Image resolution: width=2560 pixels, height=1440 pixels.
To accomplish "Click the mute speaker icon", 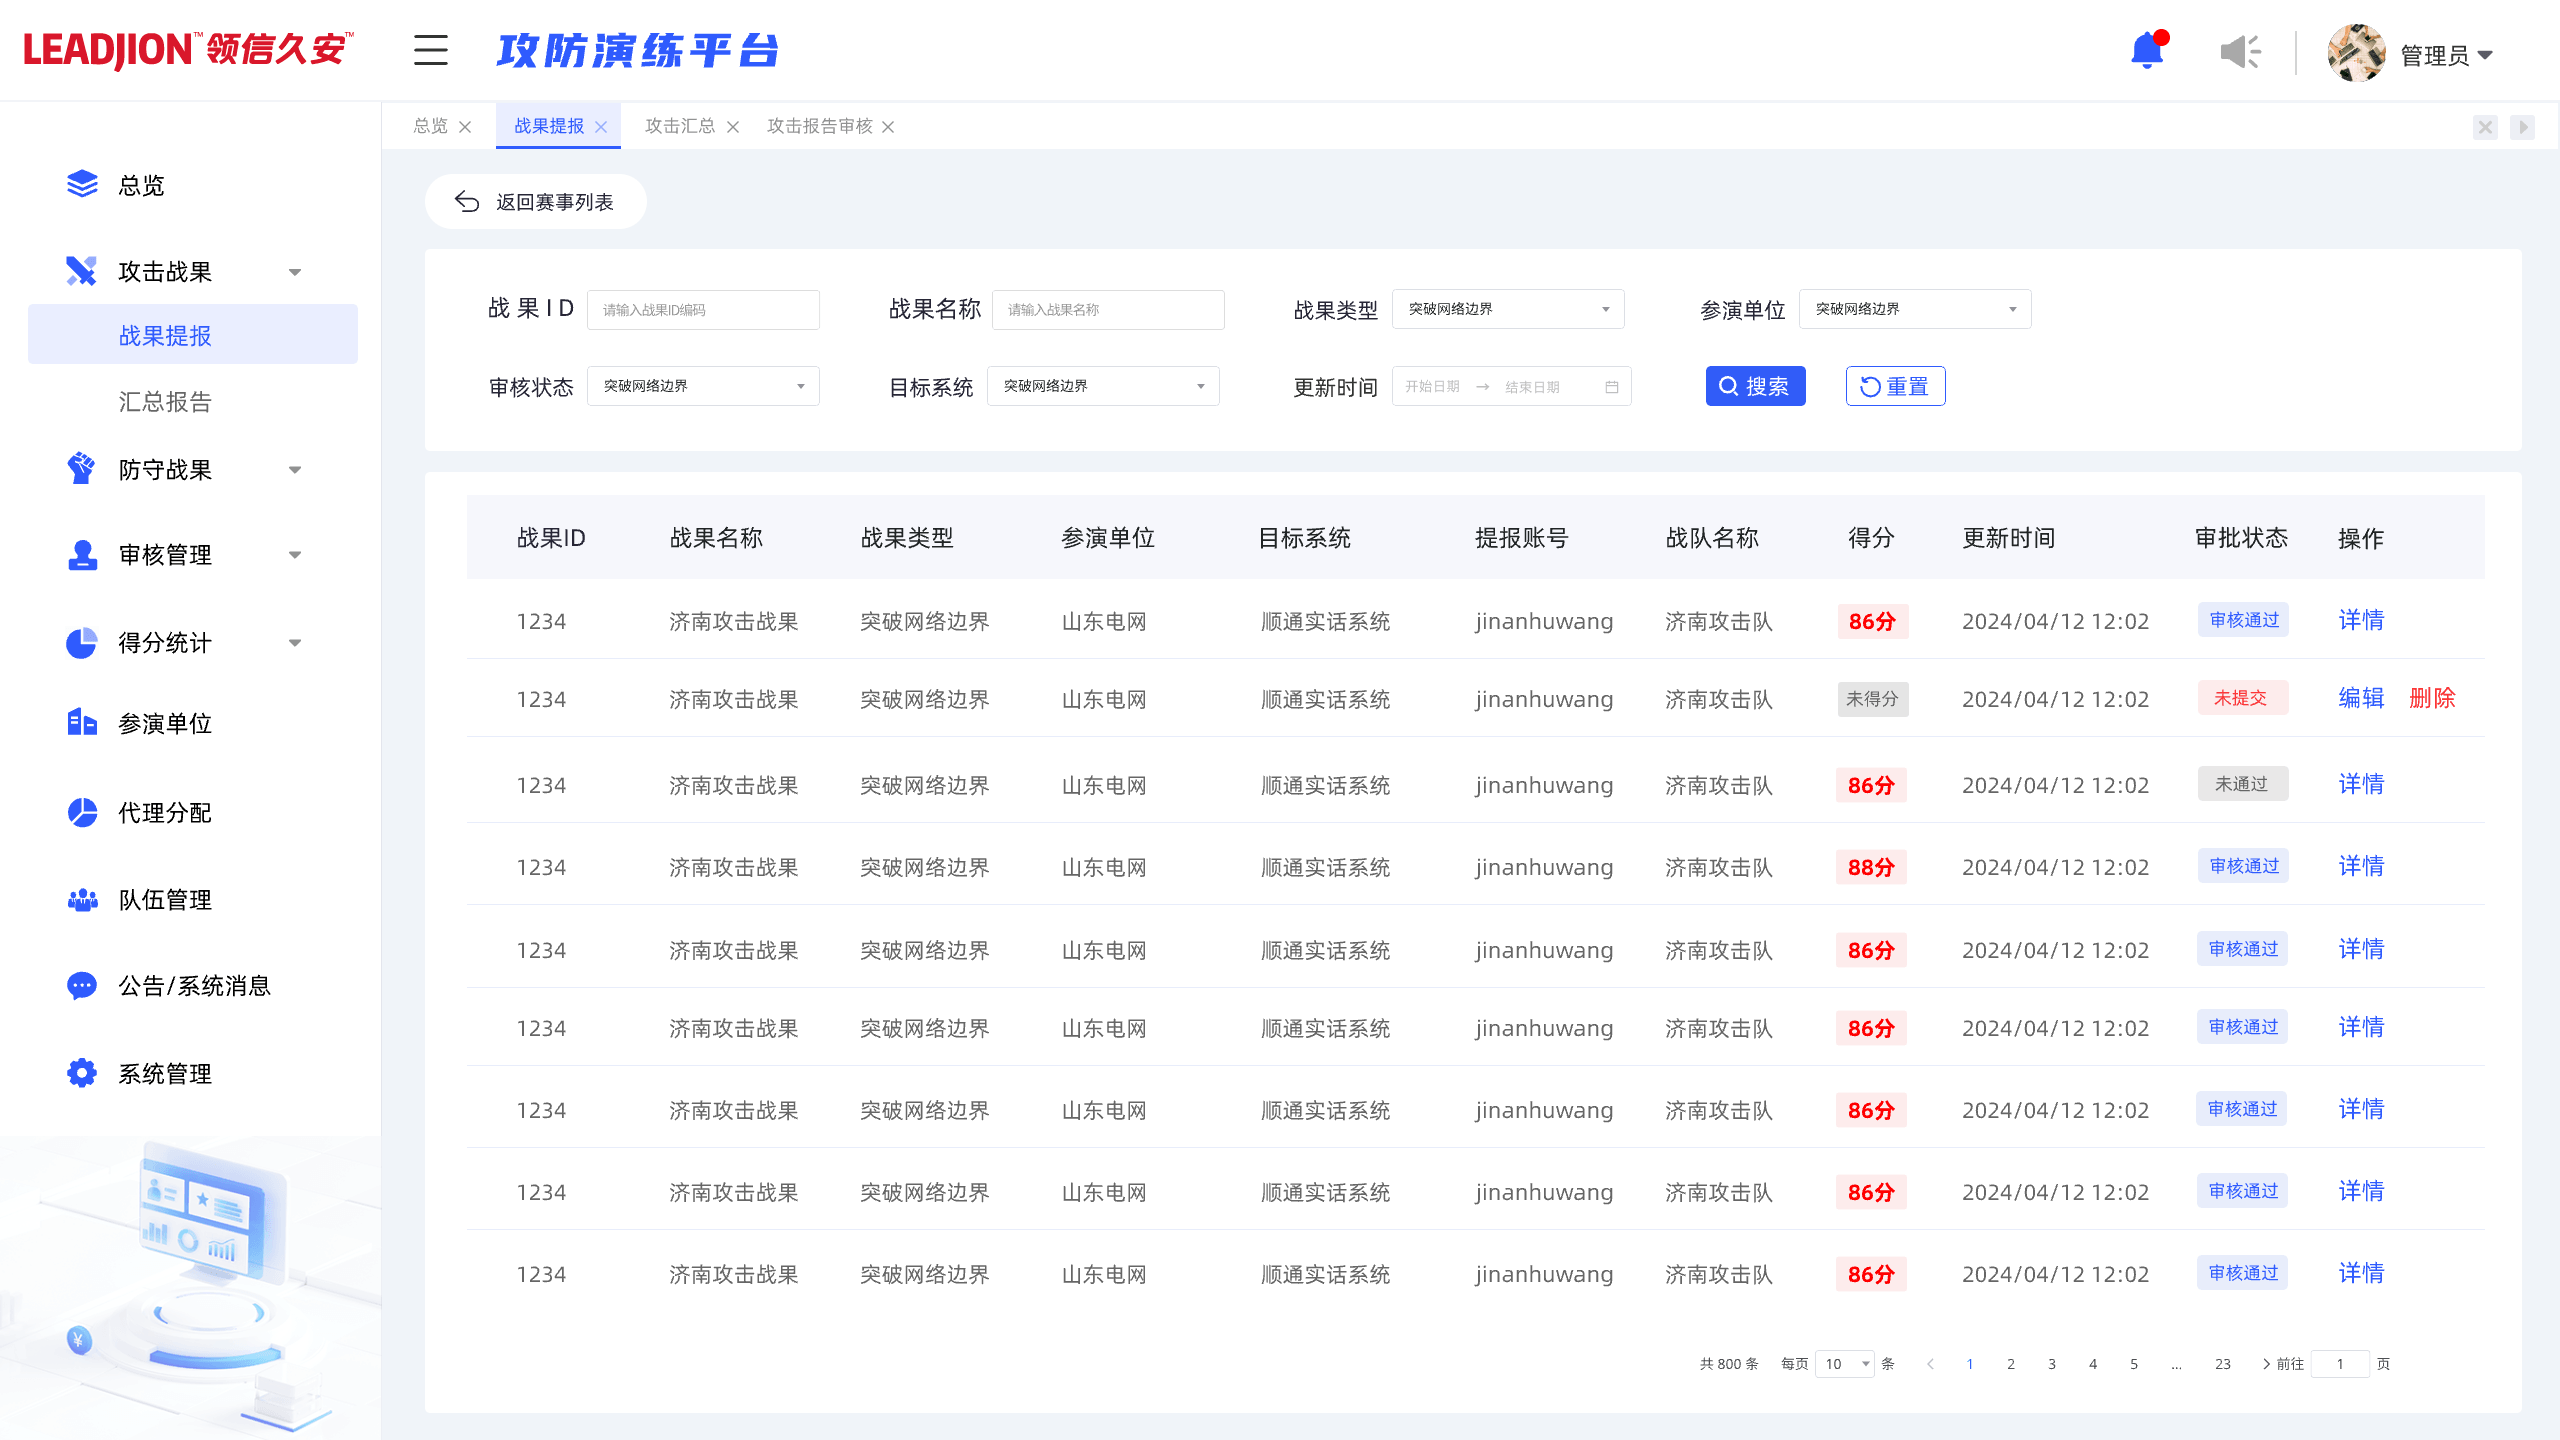I will click(2240, 51).
